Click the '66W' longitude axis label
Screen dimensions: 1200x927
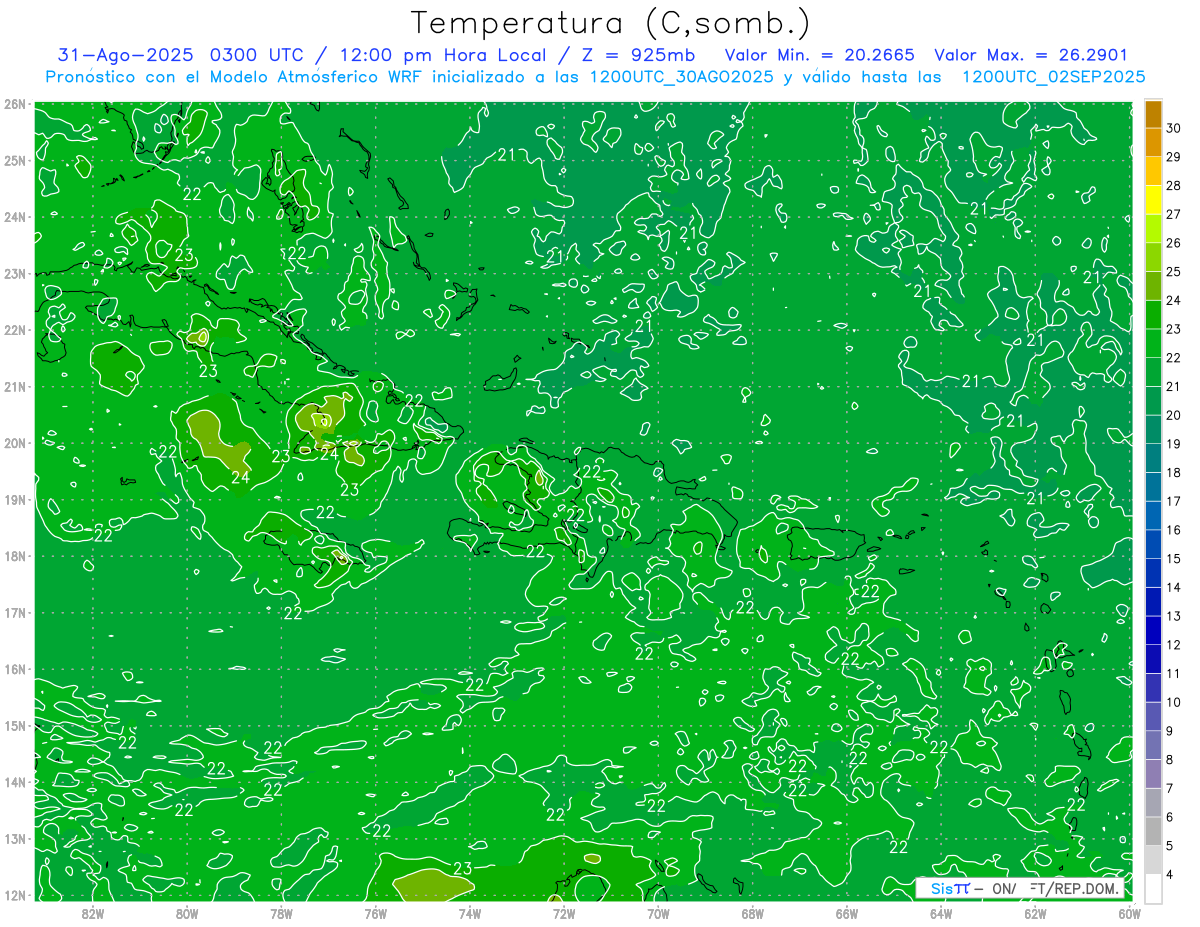point(846,913)
